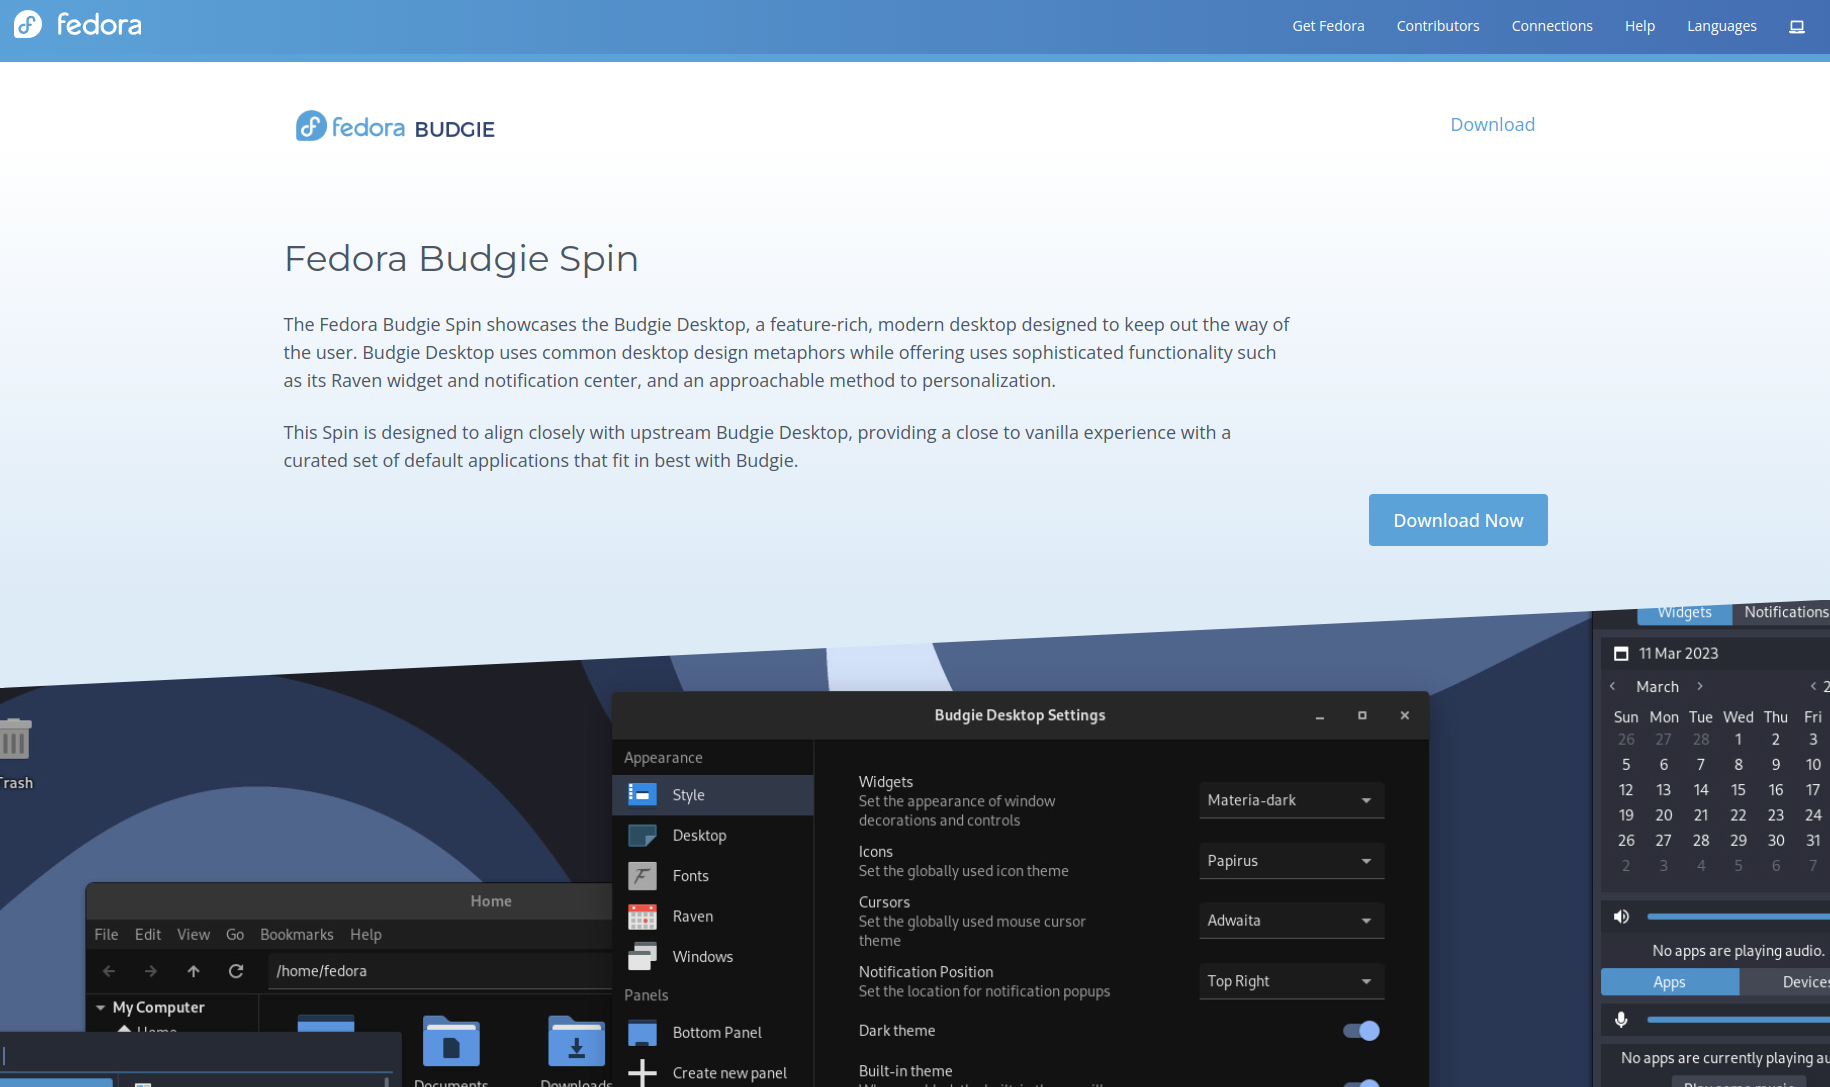
Task: Select the Fonts icon in settings sidebar
Action: click(x=642, y=876)
